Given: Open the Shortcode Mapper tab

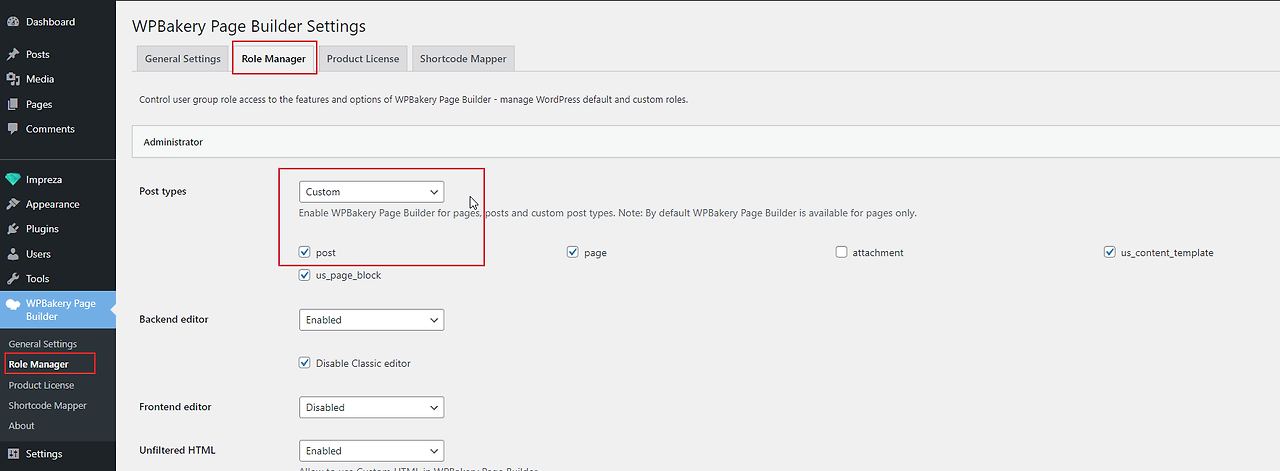Looking at the screenshot, I should 463,58.
